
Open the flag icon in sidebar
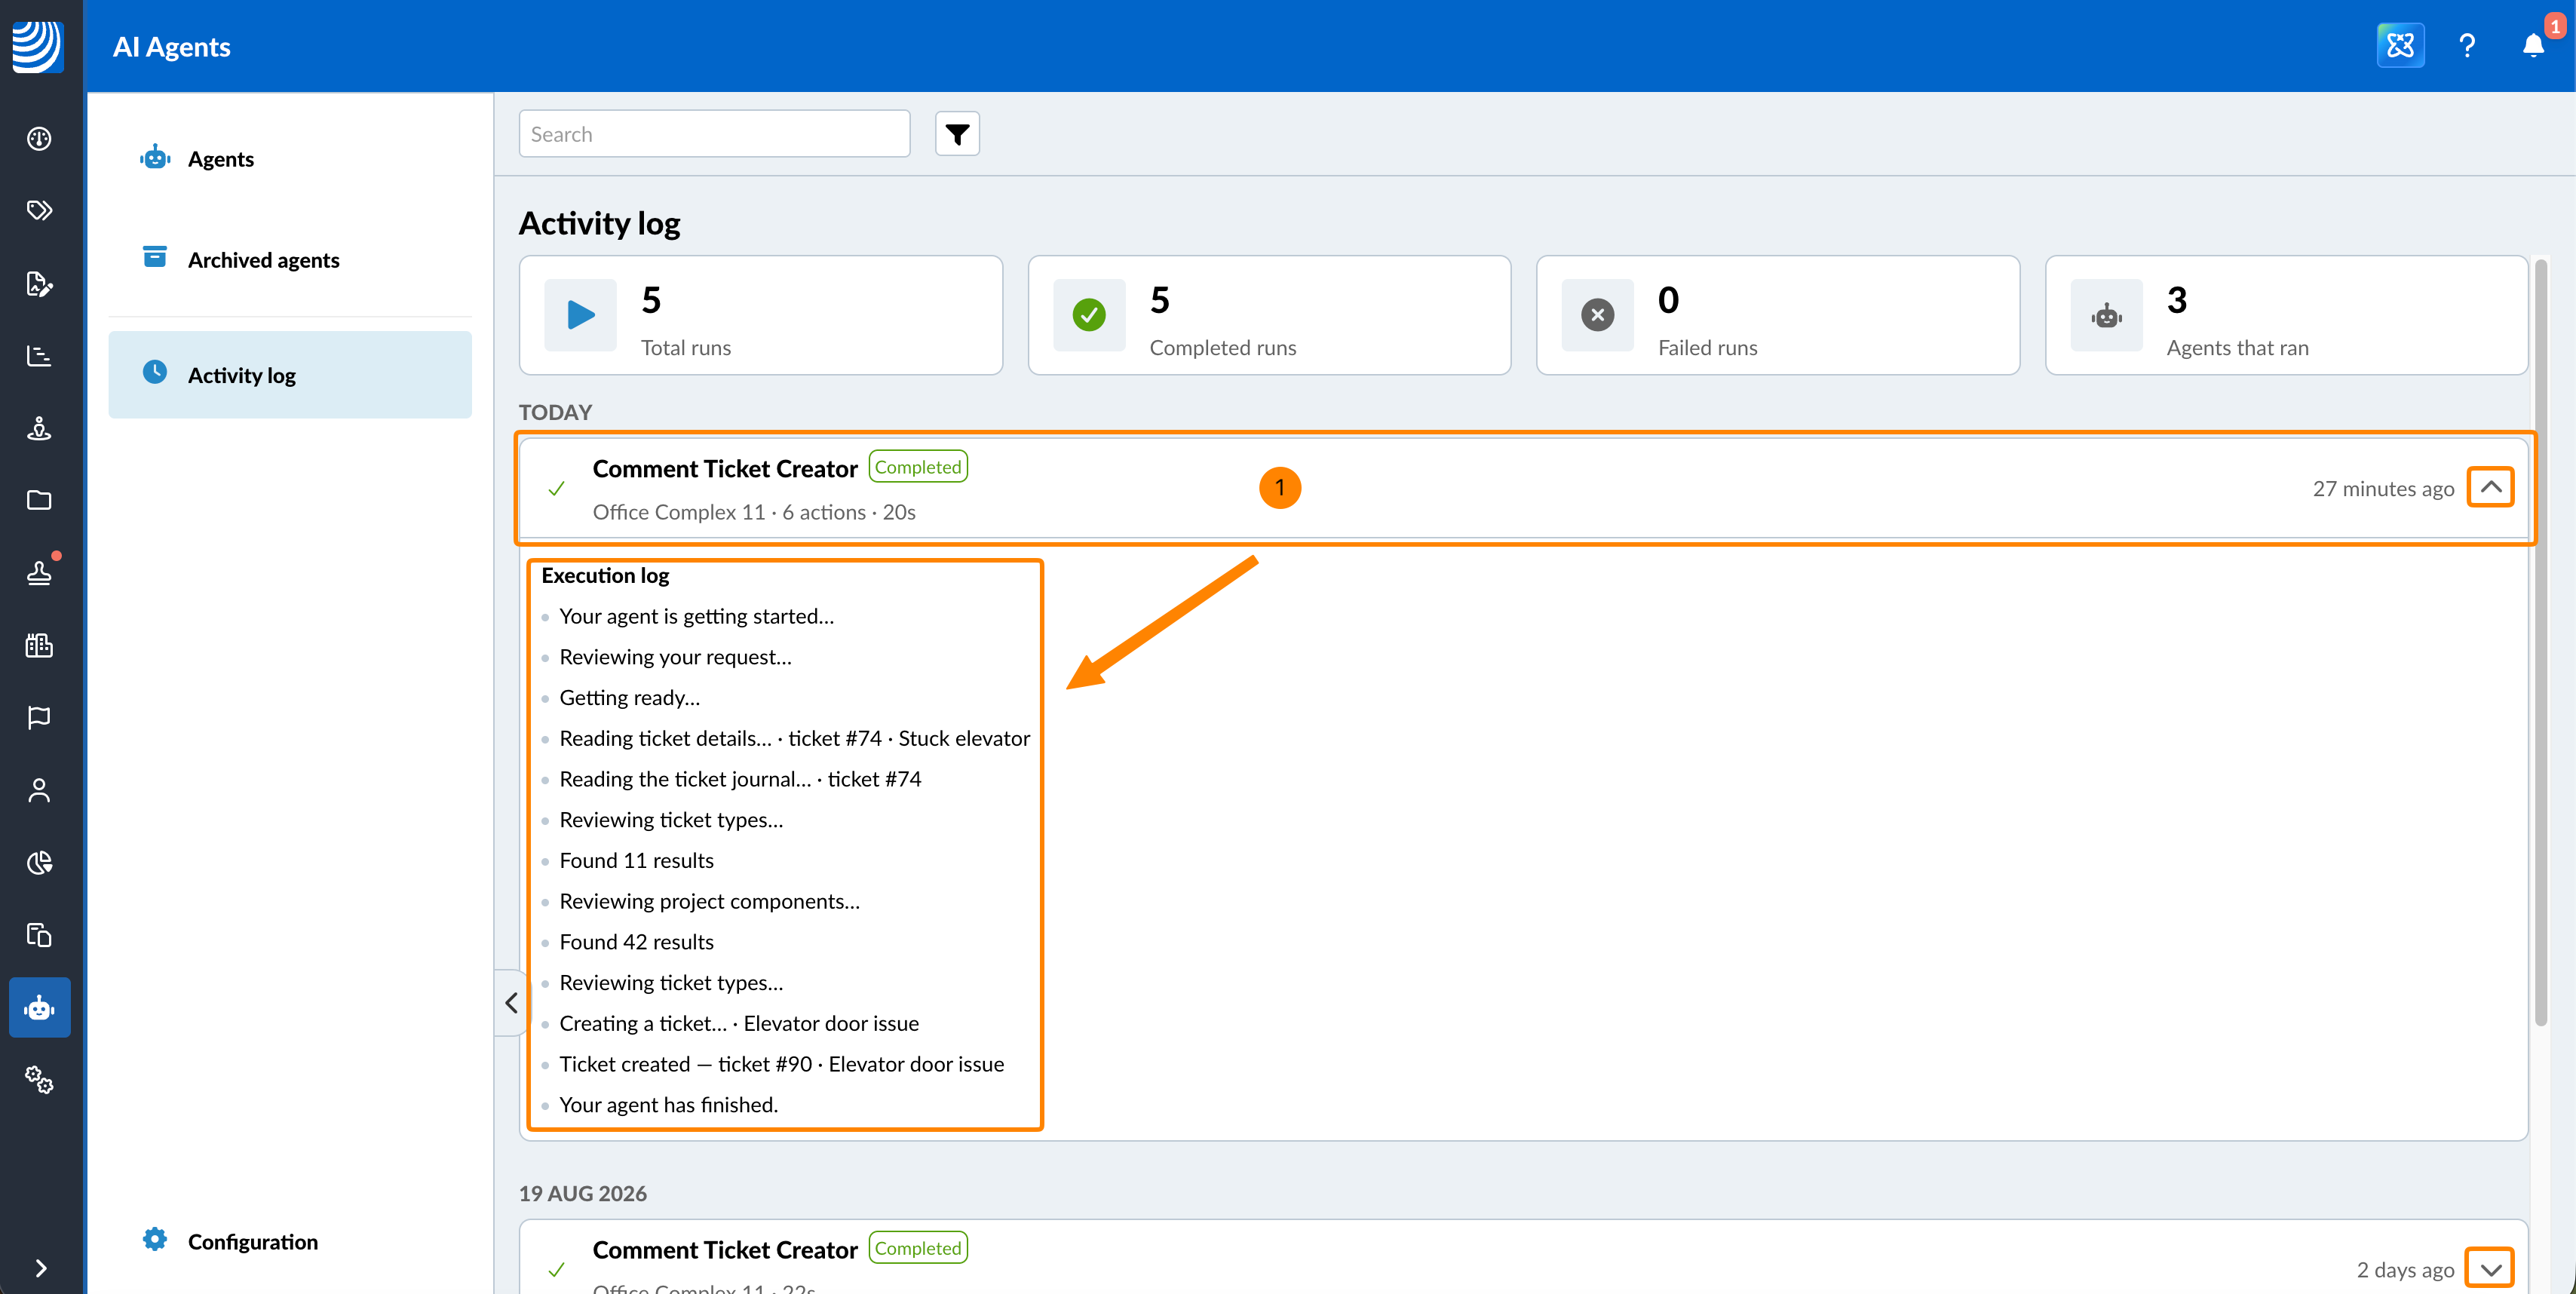39,717
